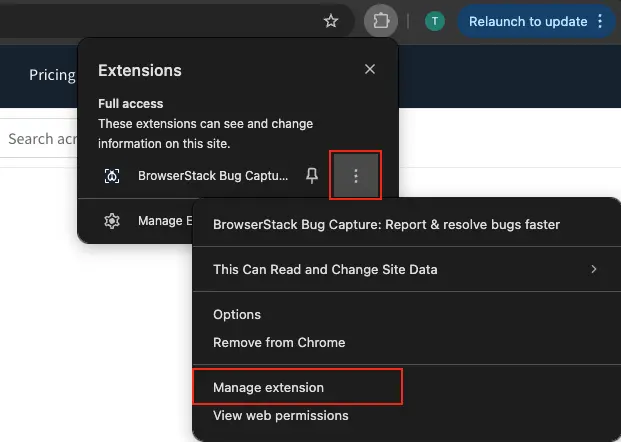Open the menu dots beside Relaunch to update
Viewport: 621px width, 442px height.
point(600,21)
